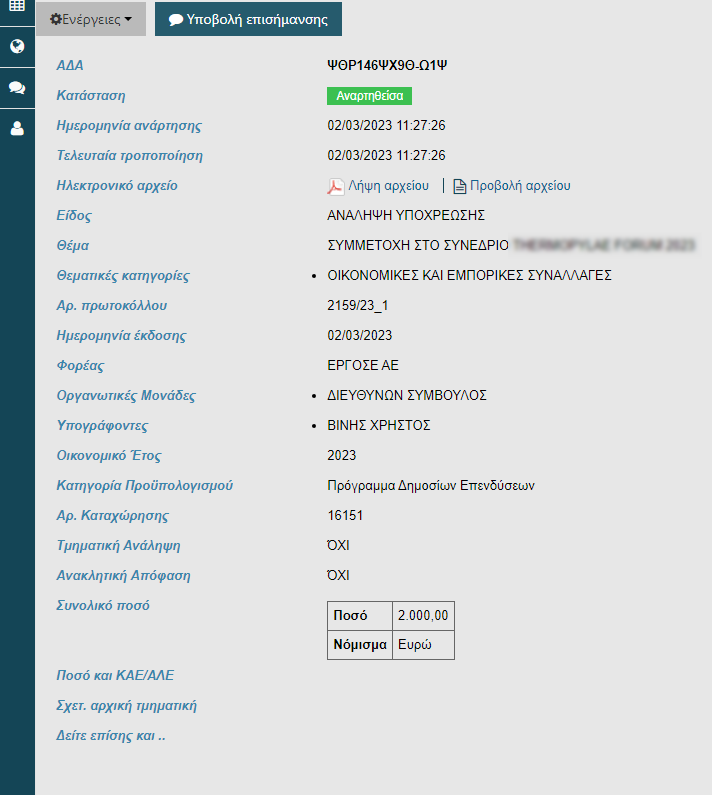Screen dimensions: 712x795
Task: Click the green Αναρτηθείσα status badge
Action: coord(370,96)
